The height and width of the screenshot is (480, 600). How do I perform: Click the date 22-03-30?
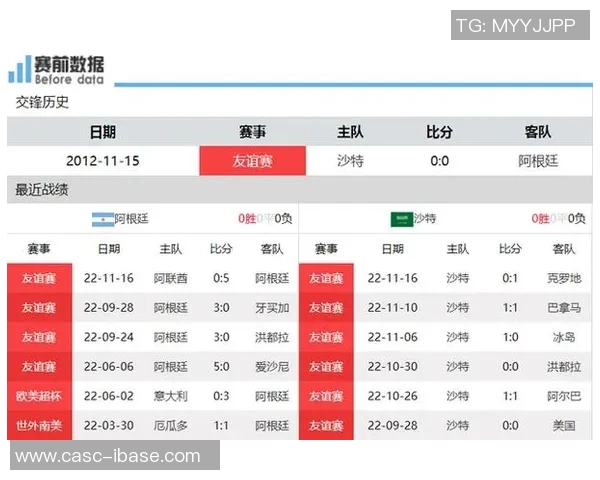click(109, 426)
